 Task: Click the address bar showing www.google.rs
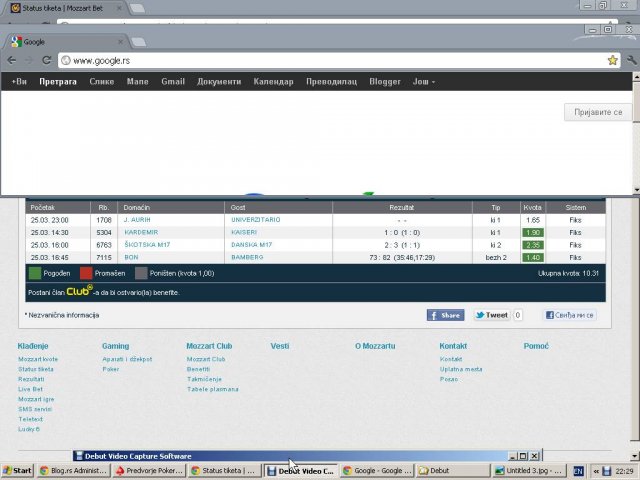[330, 60]
